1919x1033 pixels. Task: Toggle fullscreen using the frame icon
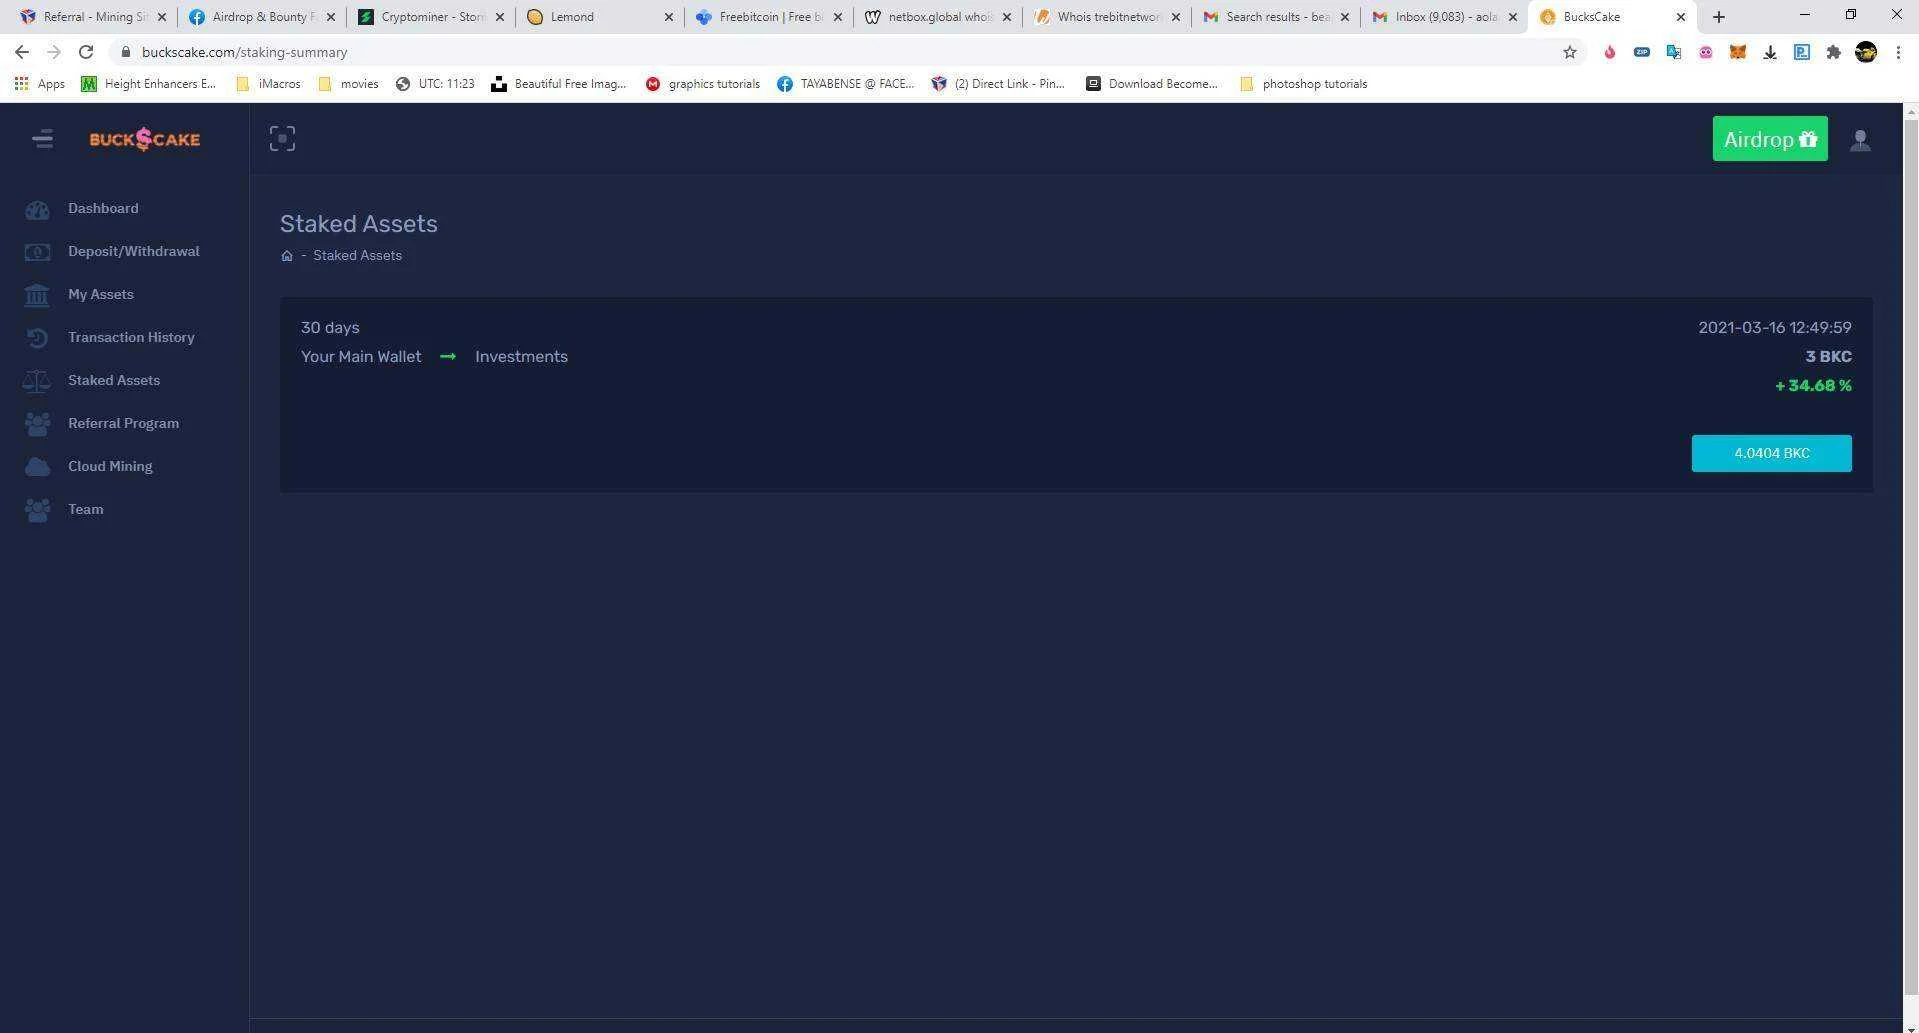point(282,139)
